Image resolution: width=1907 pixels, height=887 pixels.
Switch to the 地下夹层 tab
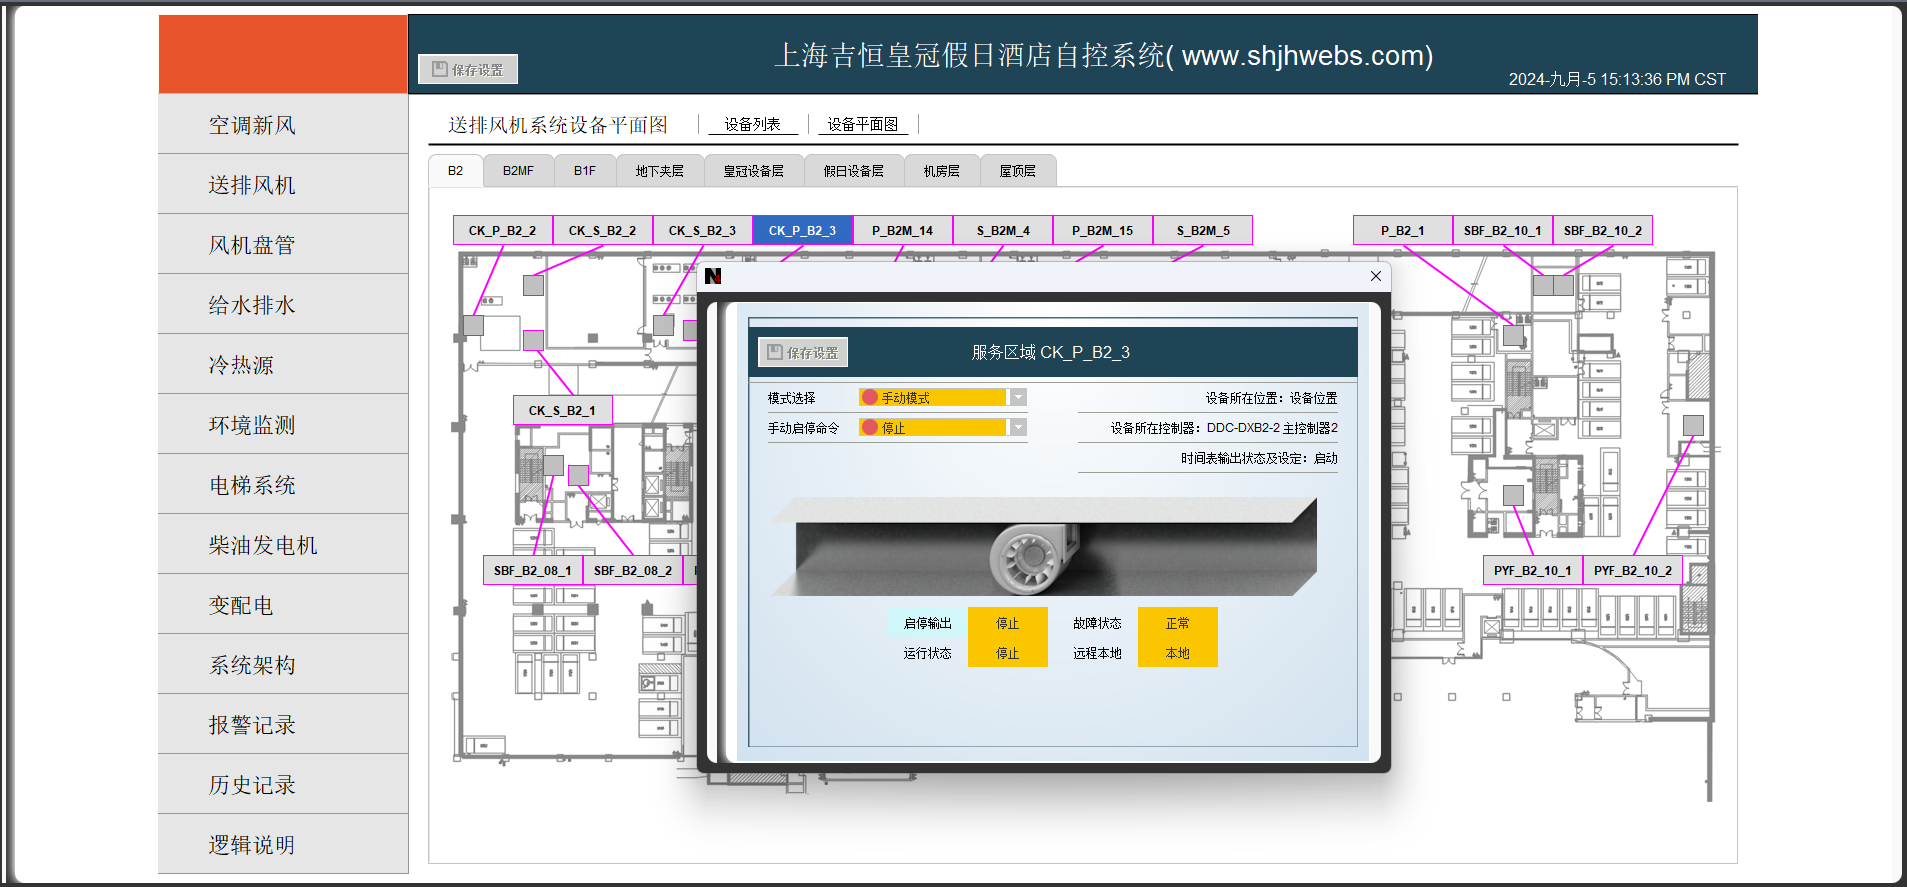660,171
